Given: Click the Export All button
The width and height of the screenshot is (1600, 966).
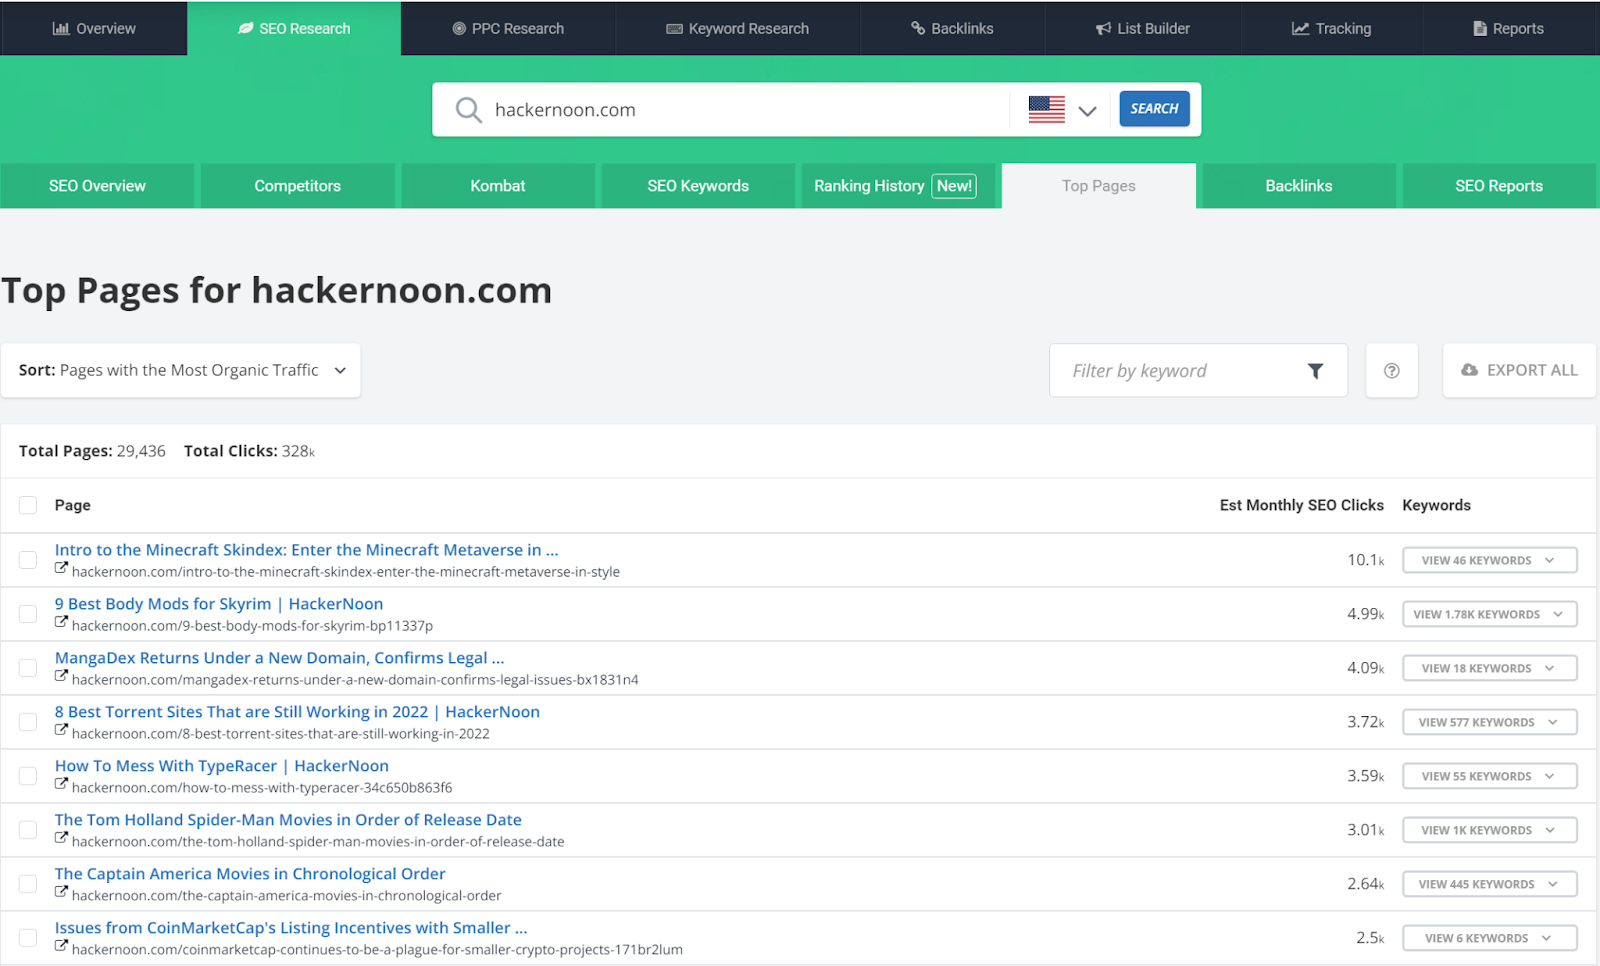Looking at the screenshot, I should tap(1518, 371).
